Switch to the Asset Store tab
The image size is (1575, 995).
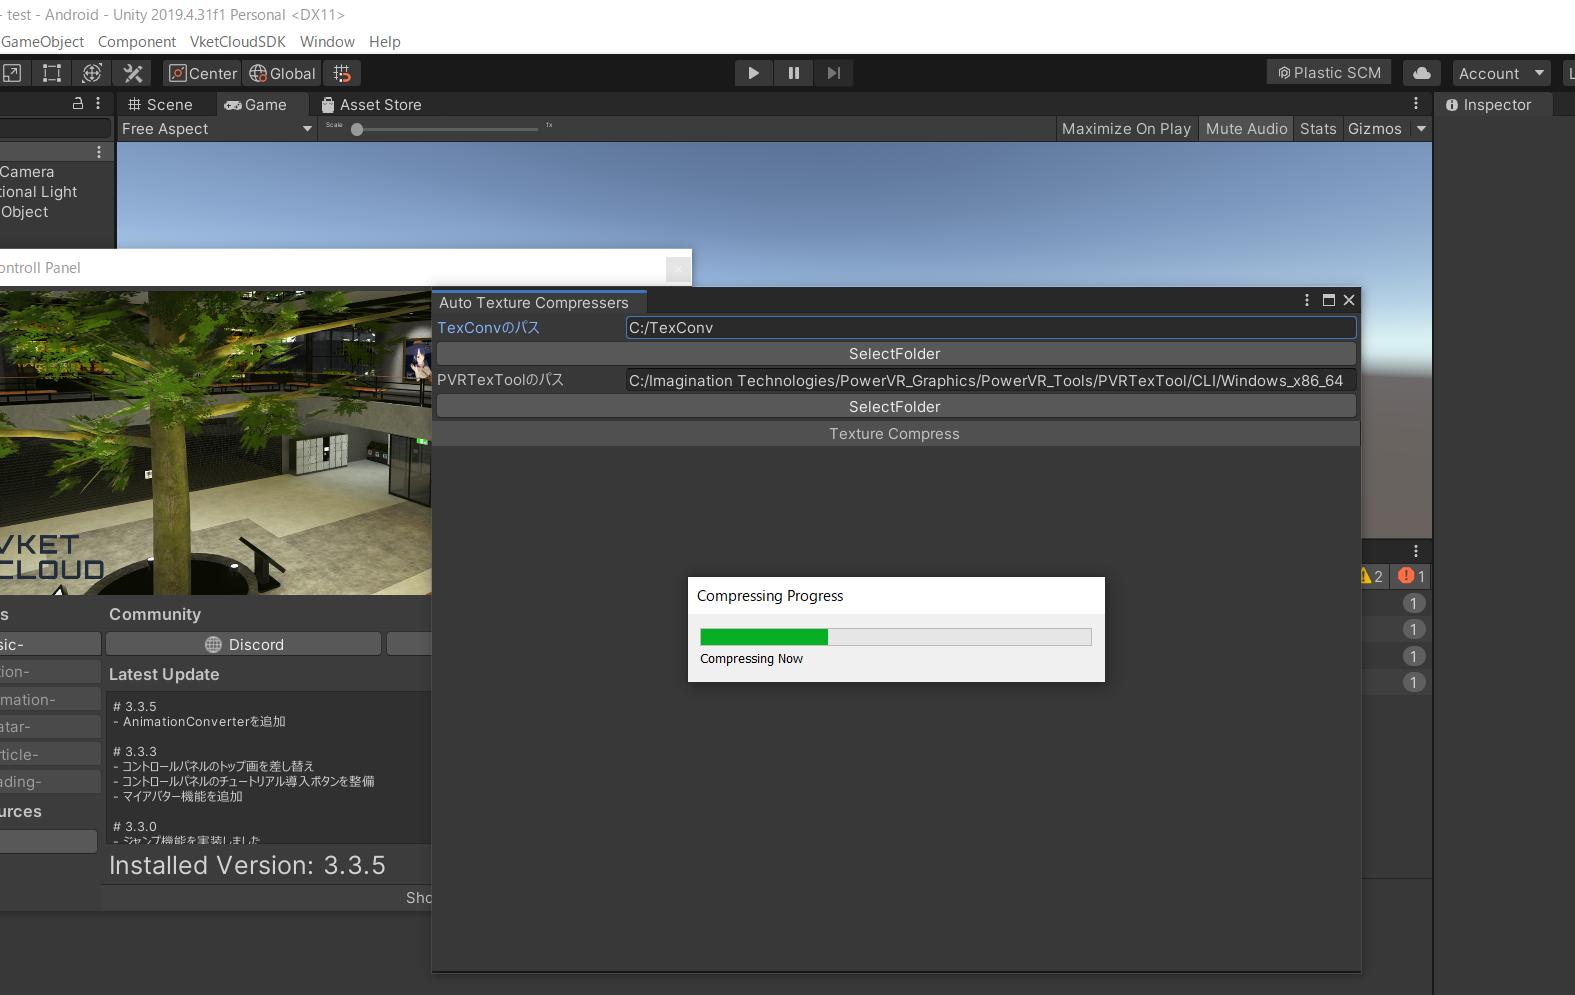(371, 105)
